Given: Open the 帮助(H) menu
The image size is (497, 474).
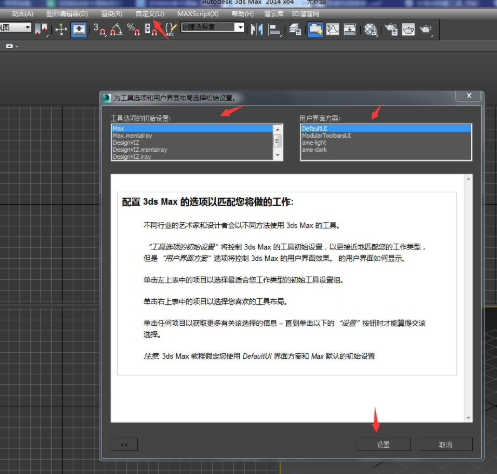Looking at the screenshot, I should point(242,14).
